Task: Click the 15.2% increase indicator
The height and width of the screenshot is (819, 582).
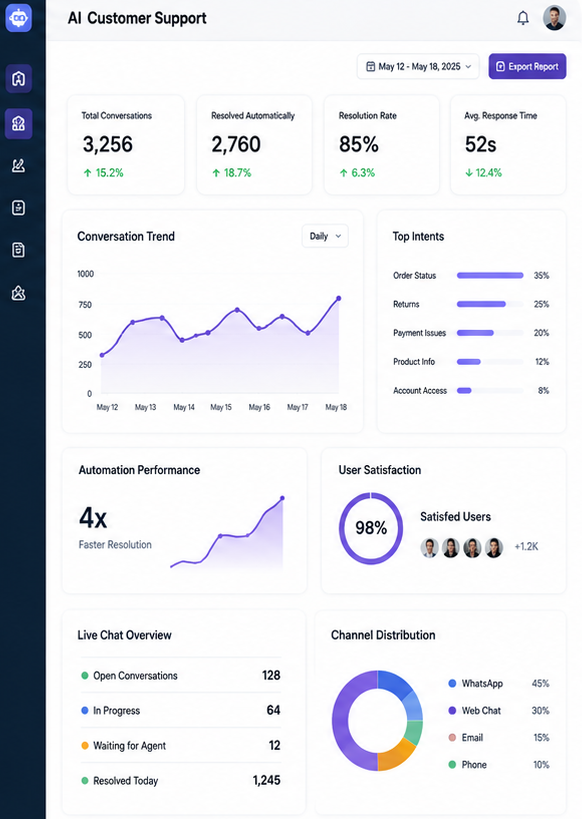Action: click(x=103, y=173)
